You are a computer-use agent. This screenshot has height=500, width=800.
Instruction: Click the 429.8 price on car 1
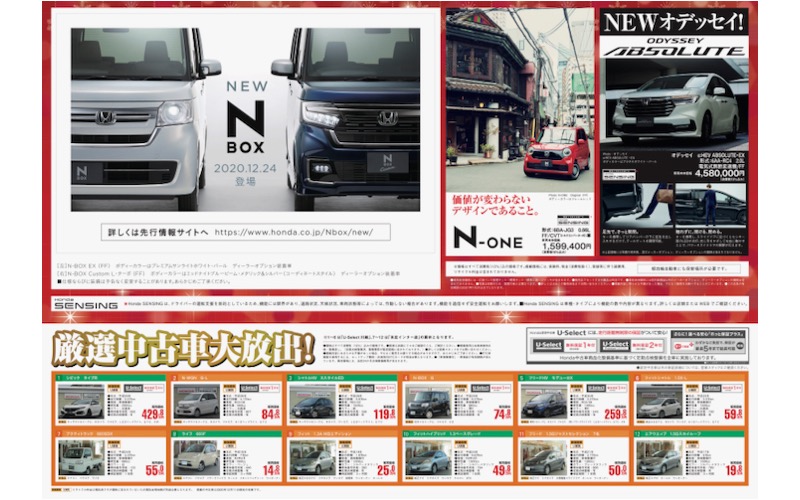pos(153,414)
